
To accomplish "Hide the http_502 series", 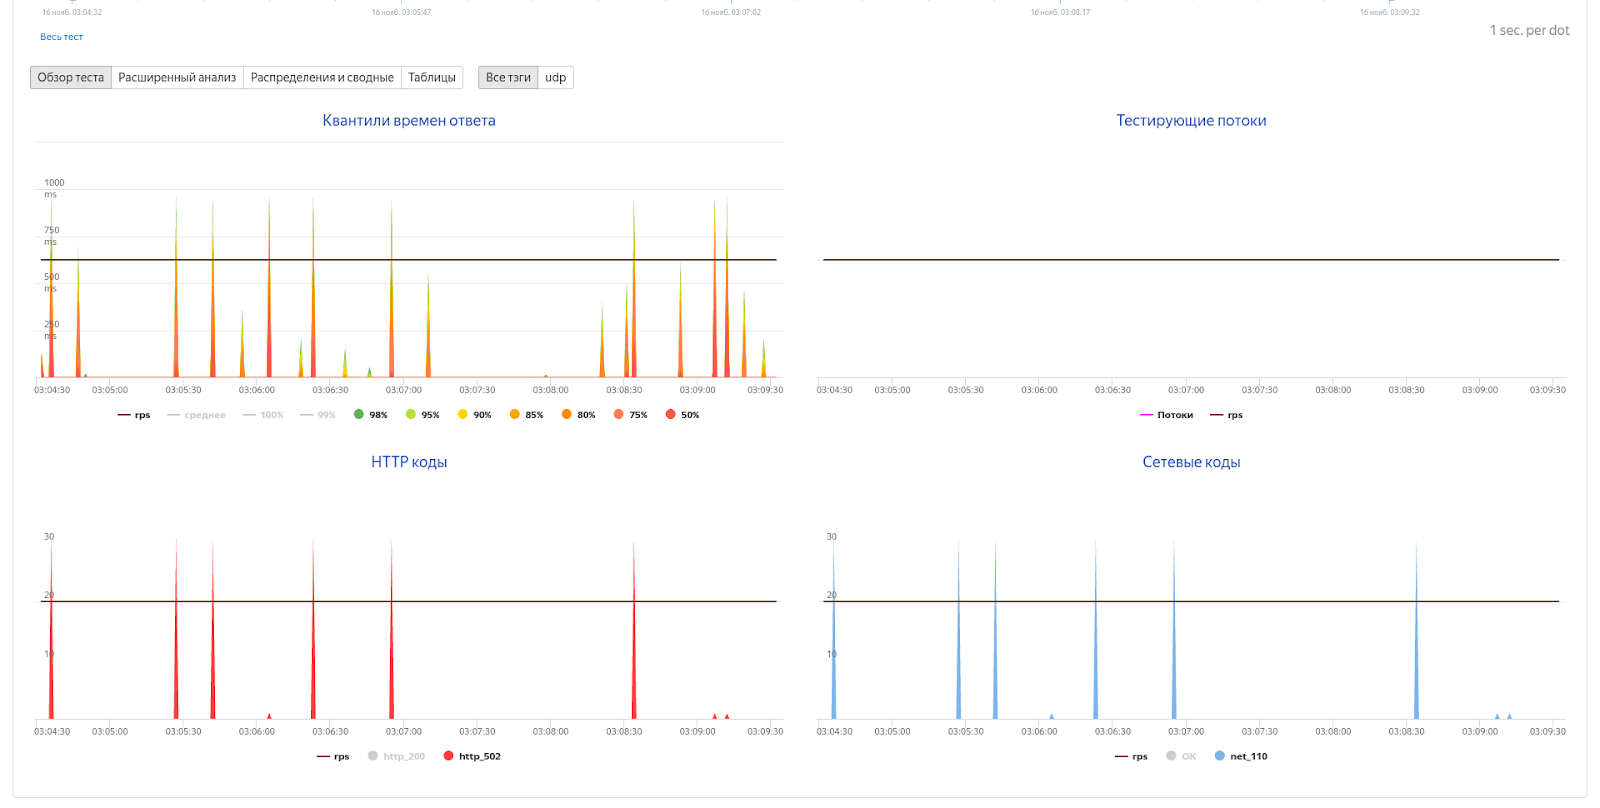I will 472,757.
